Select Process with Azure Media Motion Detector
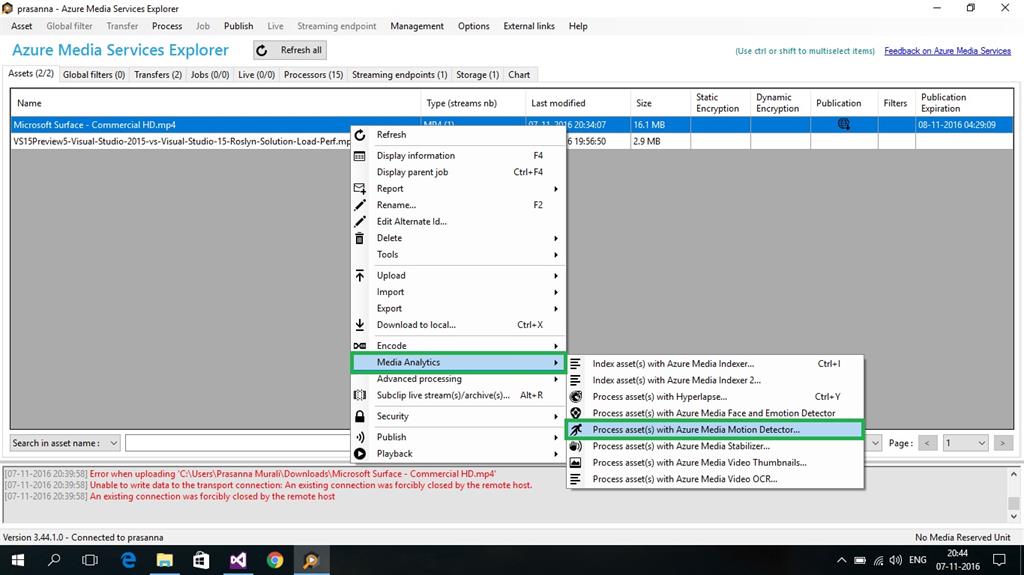The height and width of the screenshot is (575, 1024). point(696,430)
